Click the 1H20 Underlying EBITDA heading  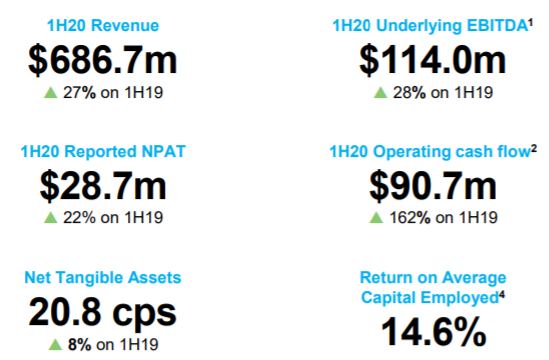click(430, 26)
